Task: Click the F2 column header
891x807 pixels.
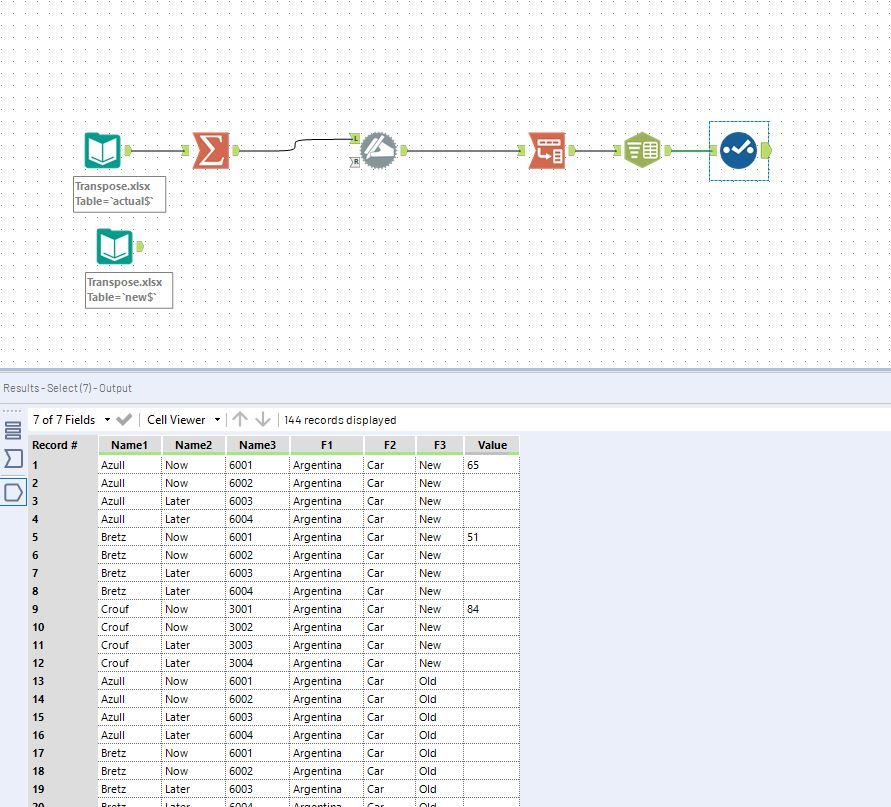Action: [x=390, y=445]
